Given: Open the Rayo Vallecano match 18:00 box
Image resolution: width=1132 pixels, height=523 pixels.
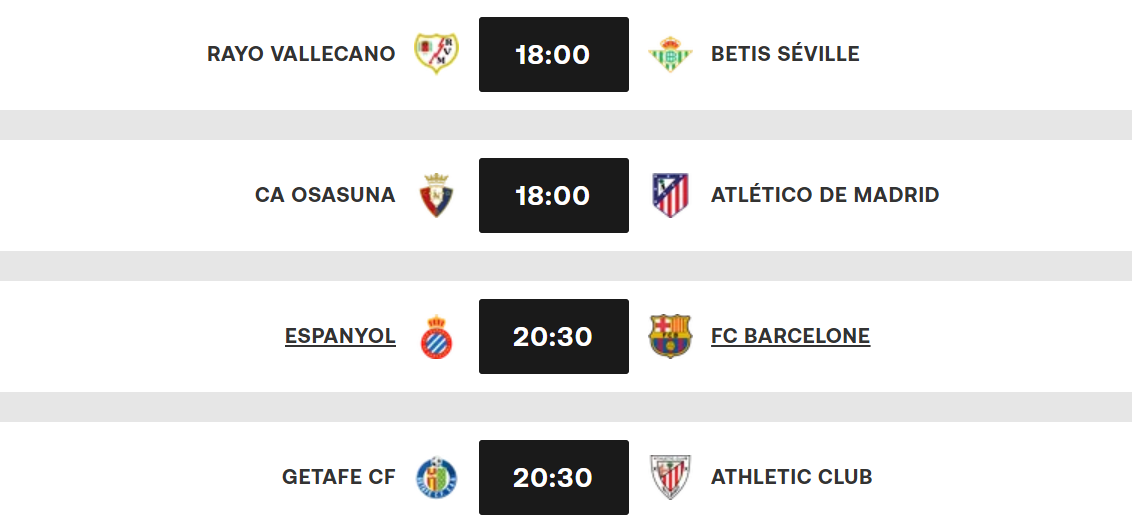Looking at the screenshot, I should coord(553,54).
